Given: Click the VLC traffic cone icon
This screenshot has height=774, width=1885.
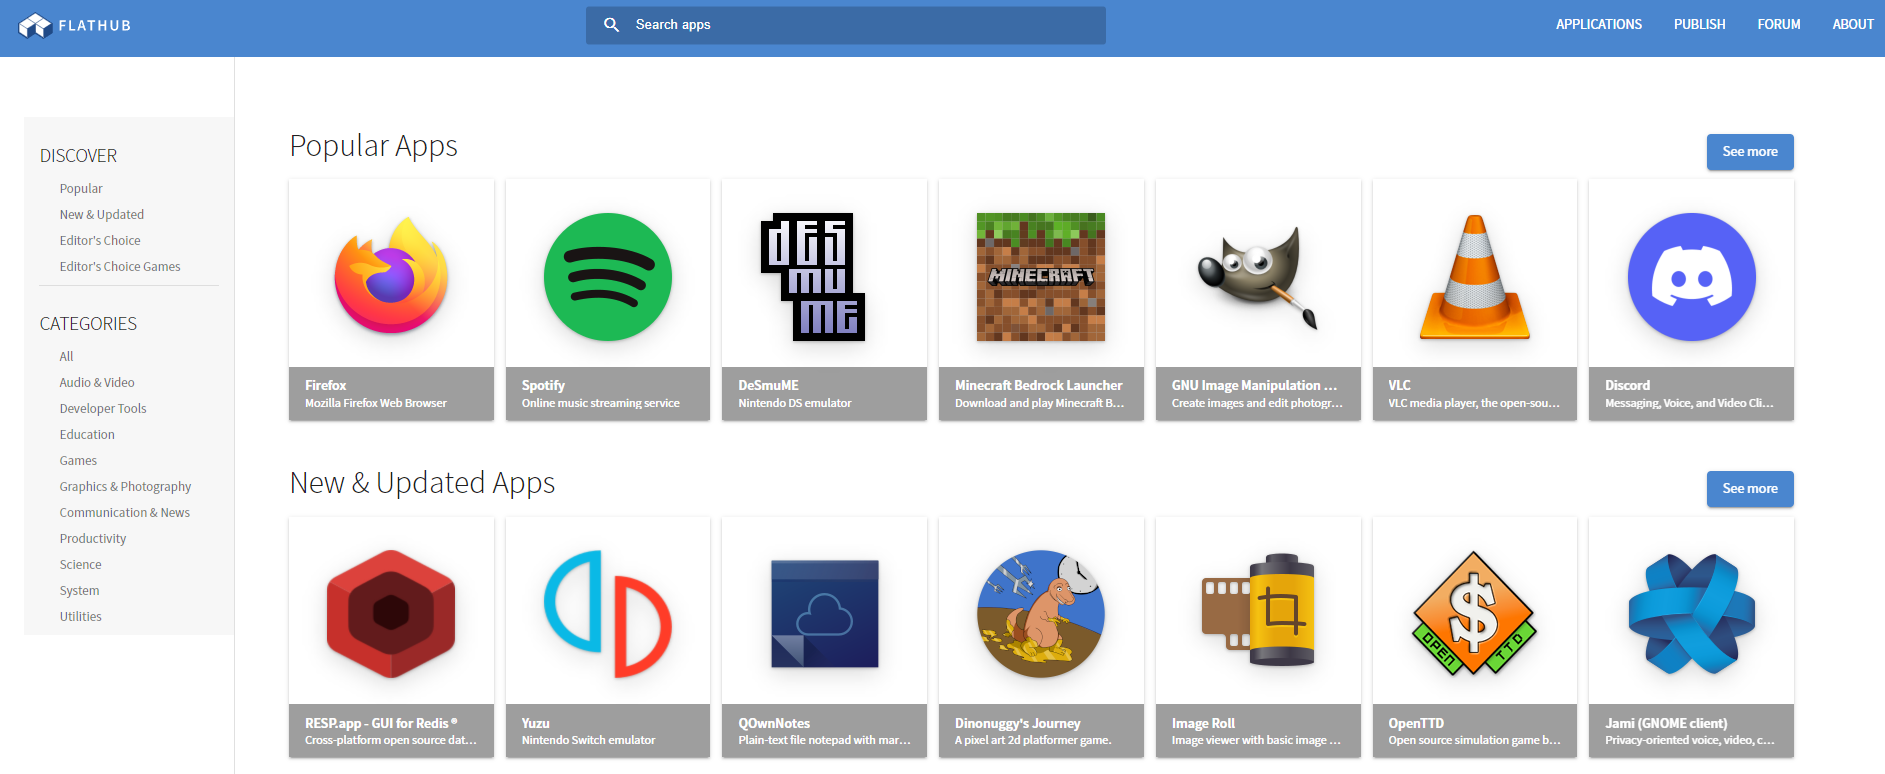Looking at the screenshot, I should [1475, 277].
